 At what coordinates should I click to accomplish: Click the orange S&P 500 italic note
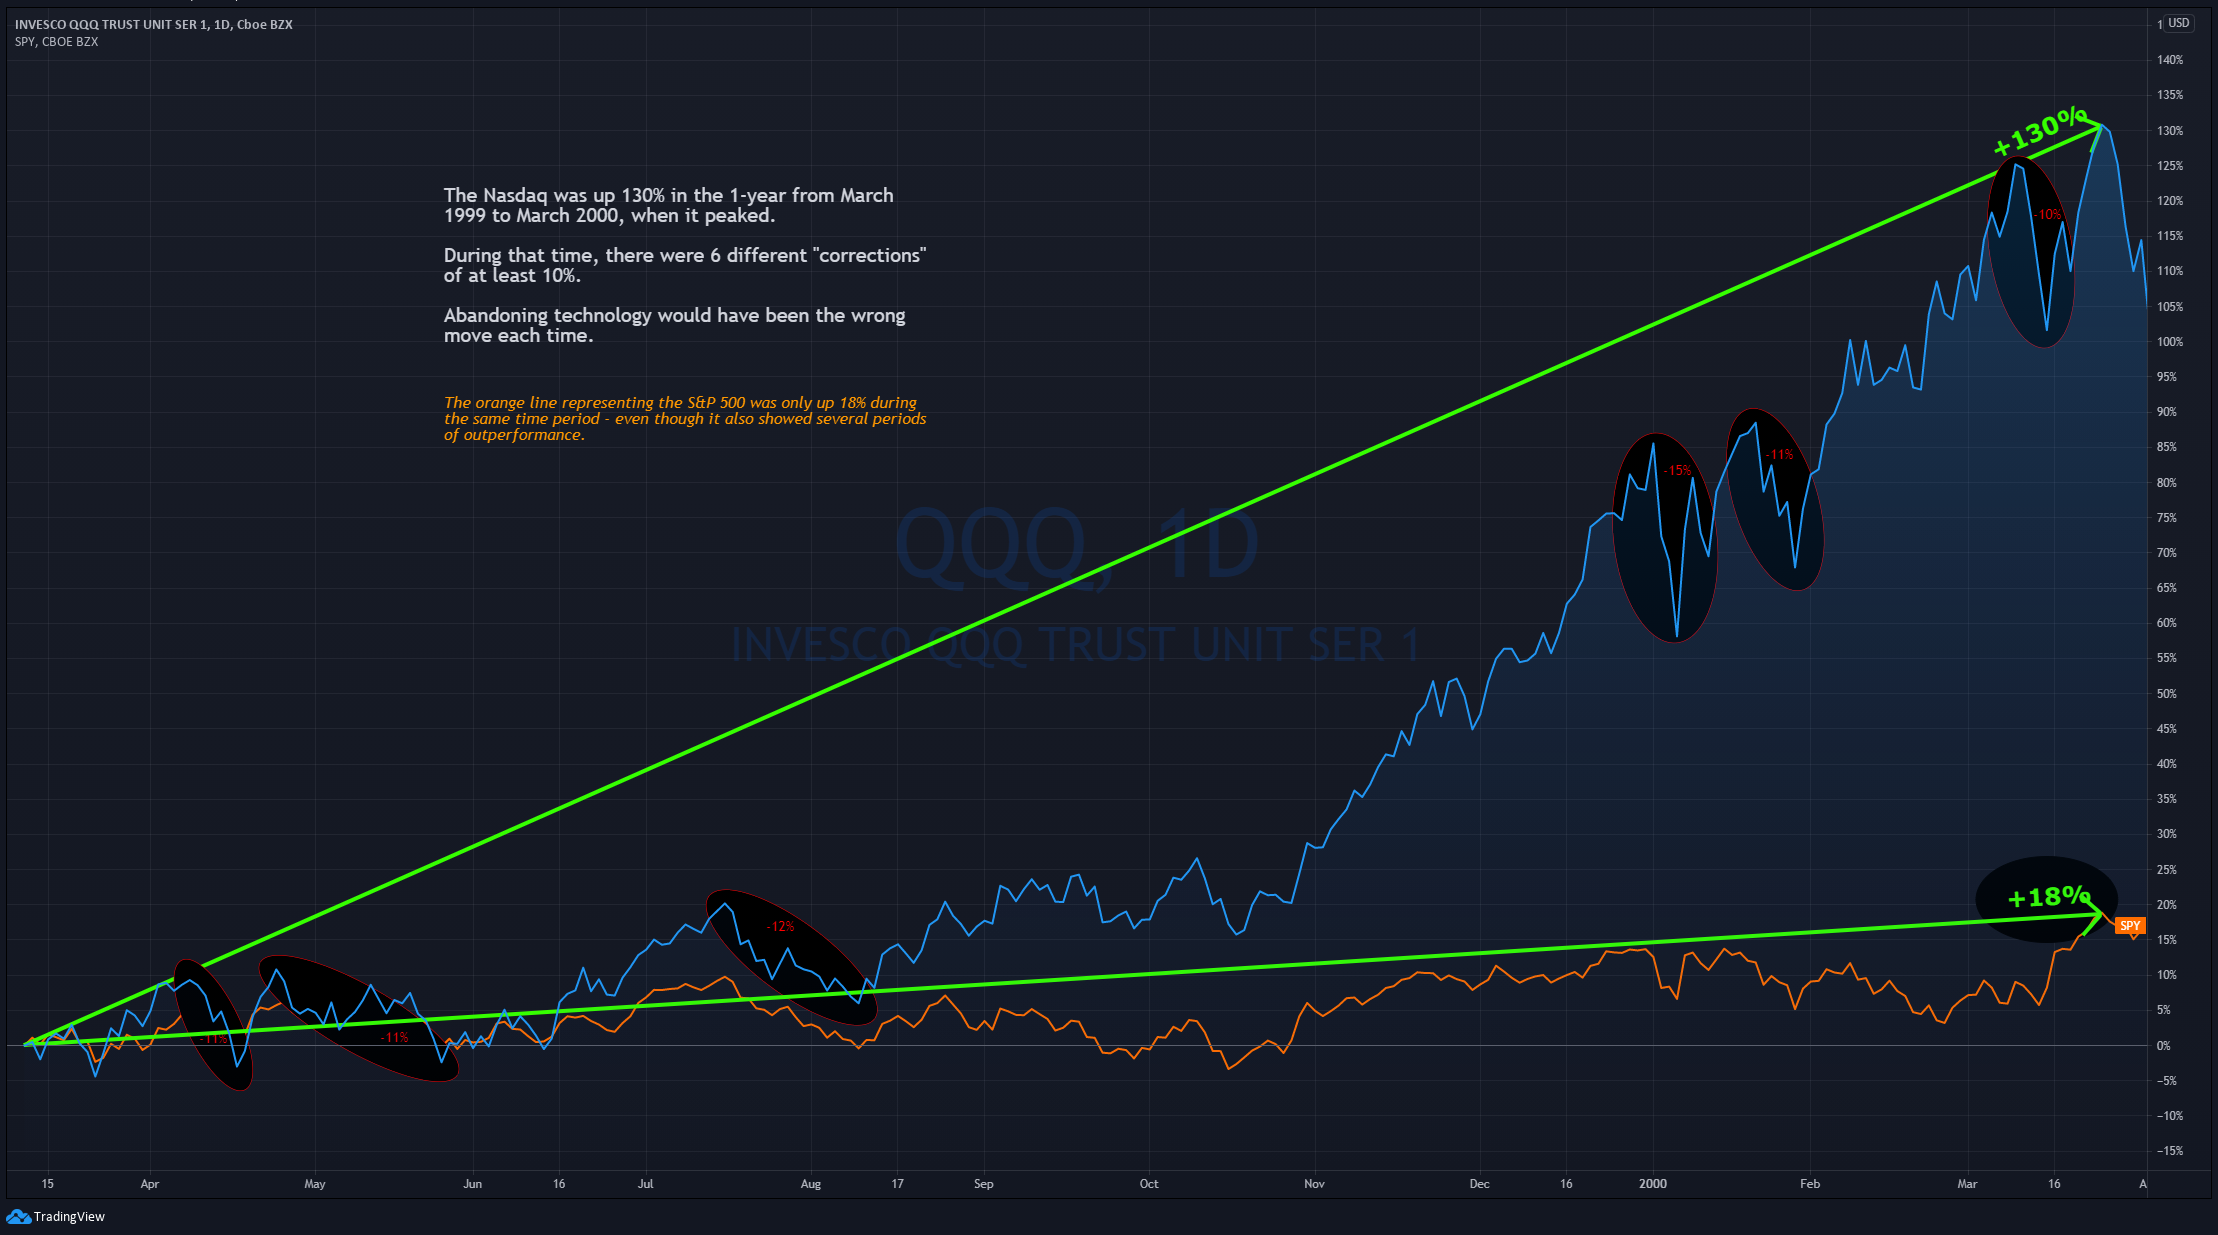[685, 418]
